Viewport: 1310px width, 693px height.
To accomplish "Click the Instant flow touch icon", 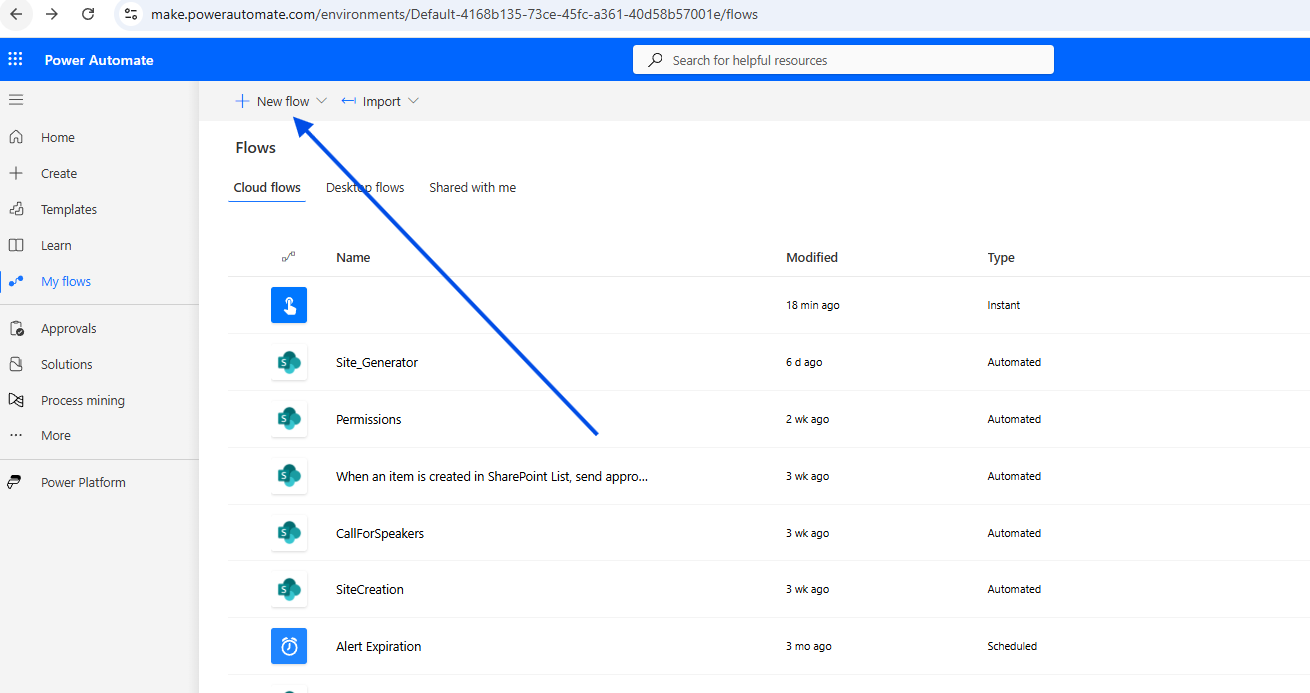I will tap(289, 305).
